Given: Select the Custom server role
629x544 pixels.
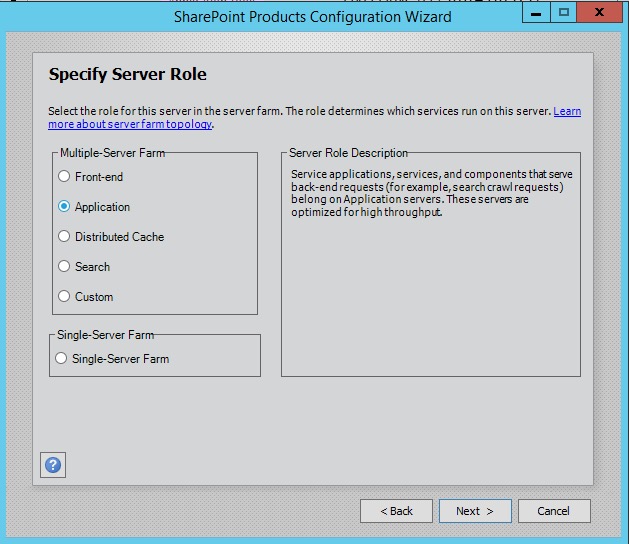Looking at the screenshot, I should [86, 297].
